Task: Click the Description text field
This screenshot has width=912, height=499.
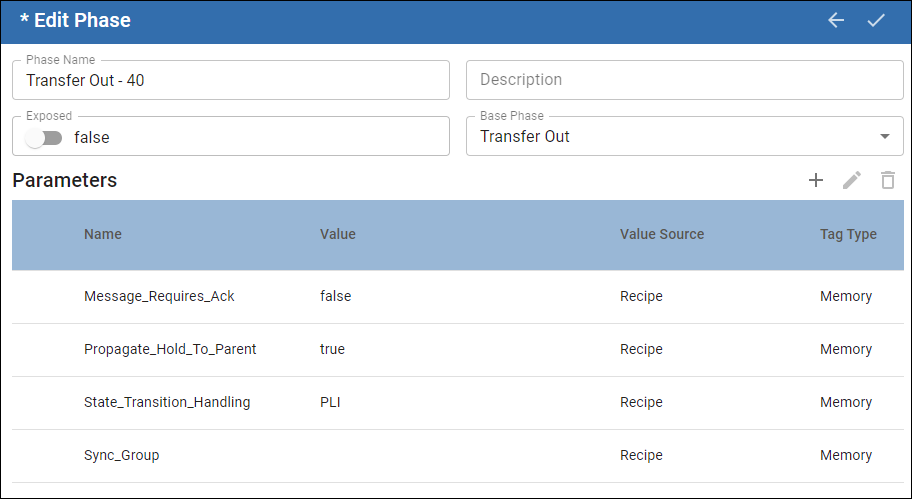Action: pyautogui.click(x=684, y=80)
